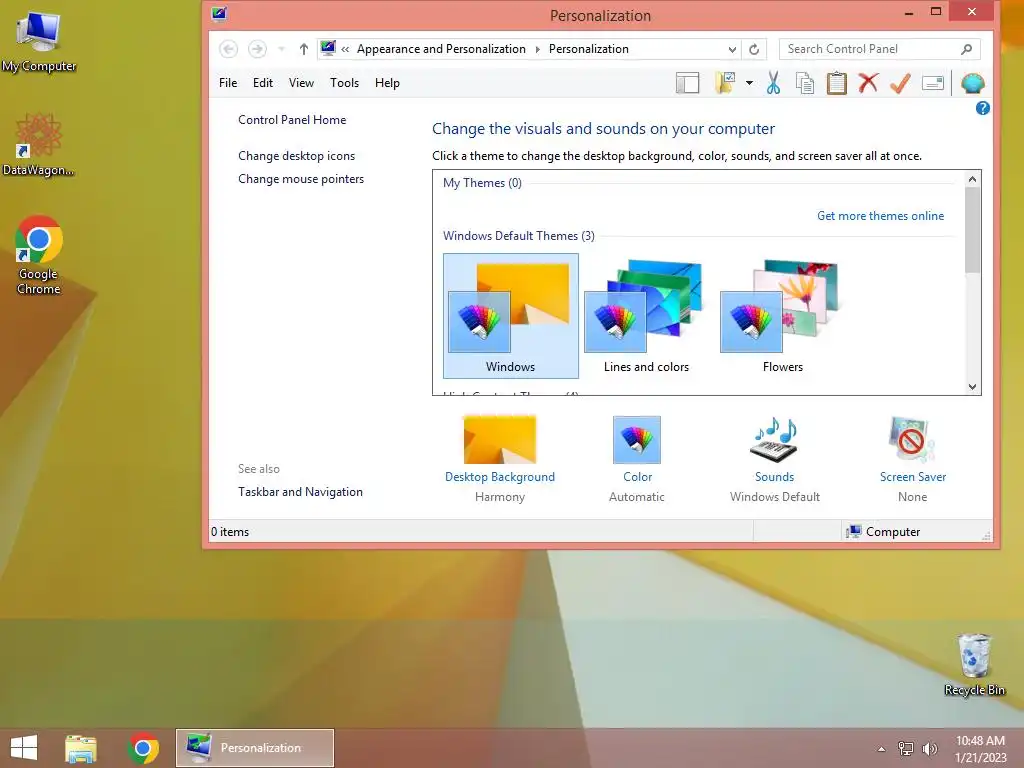Click the Paste clipboard toolbar icon

pos(837,83)
